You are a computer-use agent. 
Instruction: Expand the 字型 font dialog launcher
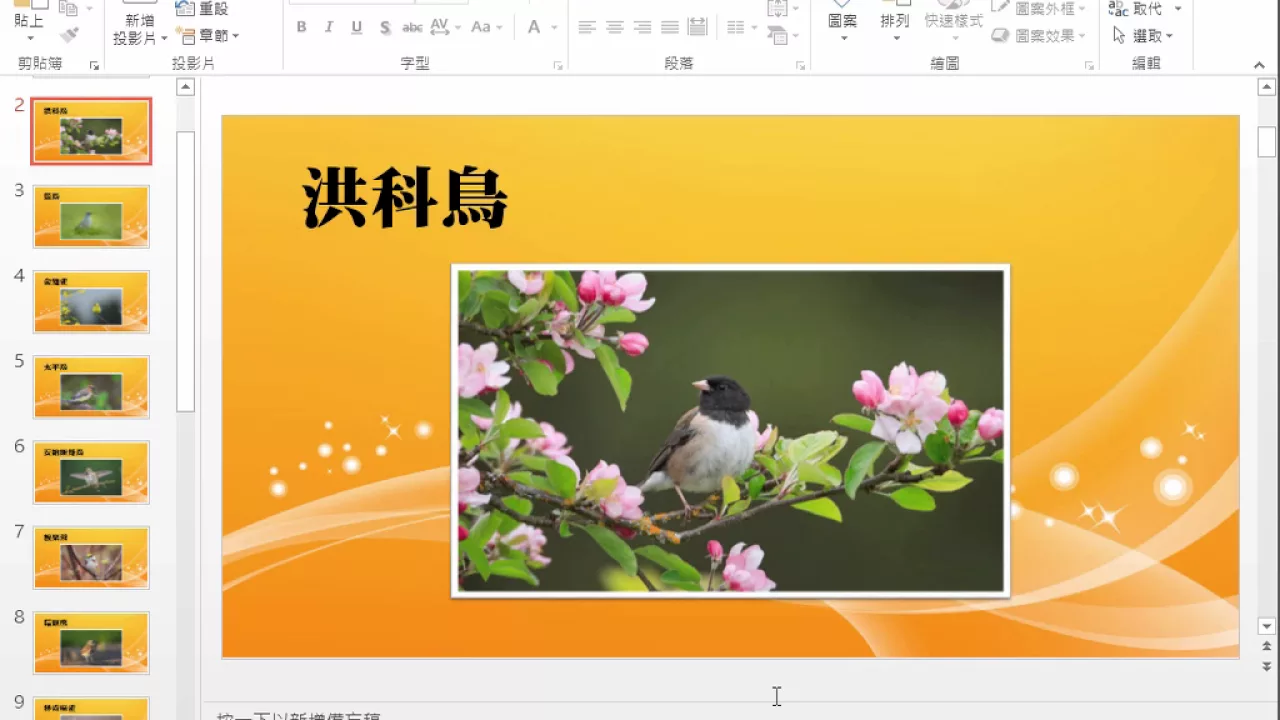pyautogui.click(x=558, y=66)
